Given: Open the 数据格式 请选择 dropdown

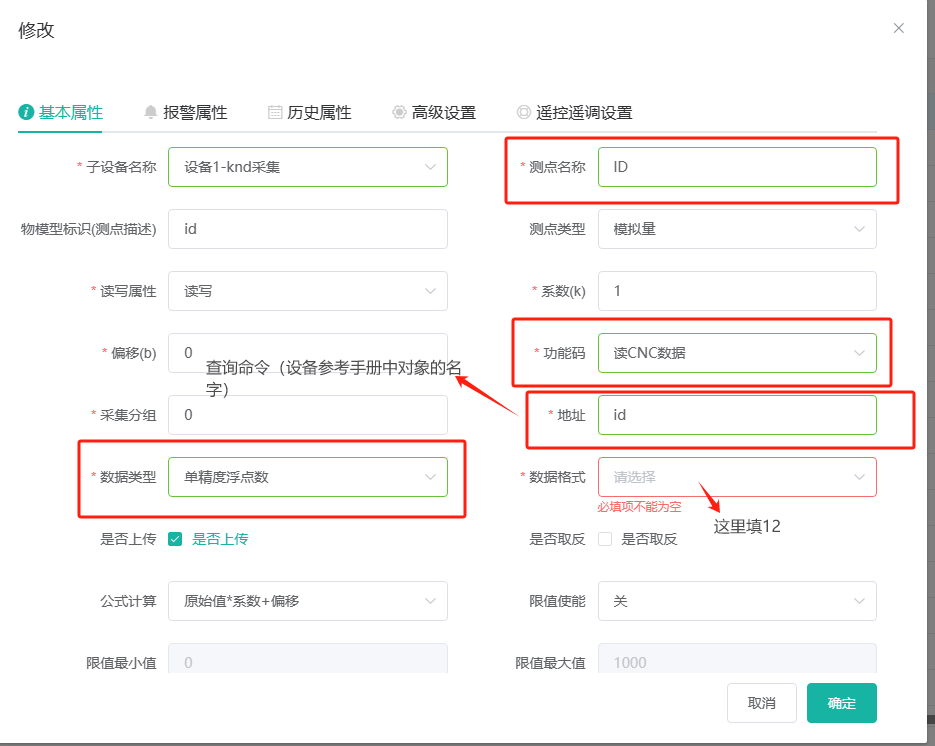Looking at the screenshot, I should click(737, 477).
